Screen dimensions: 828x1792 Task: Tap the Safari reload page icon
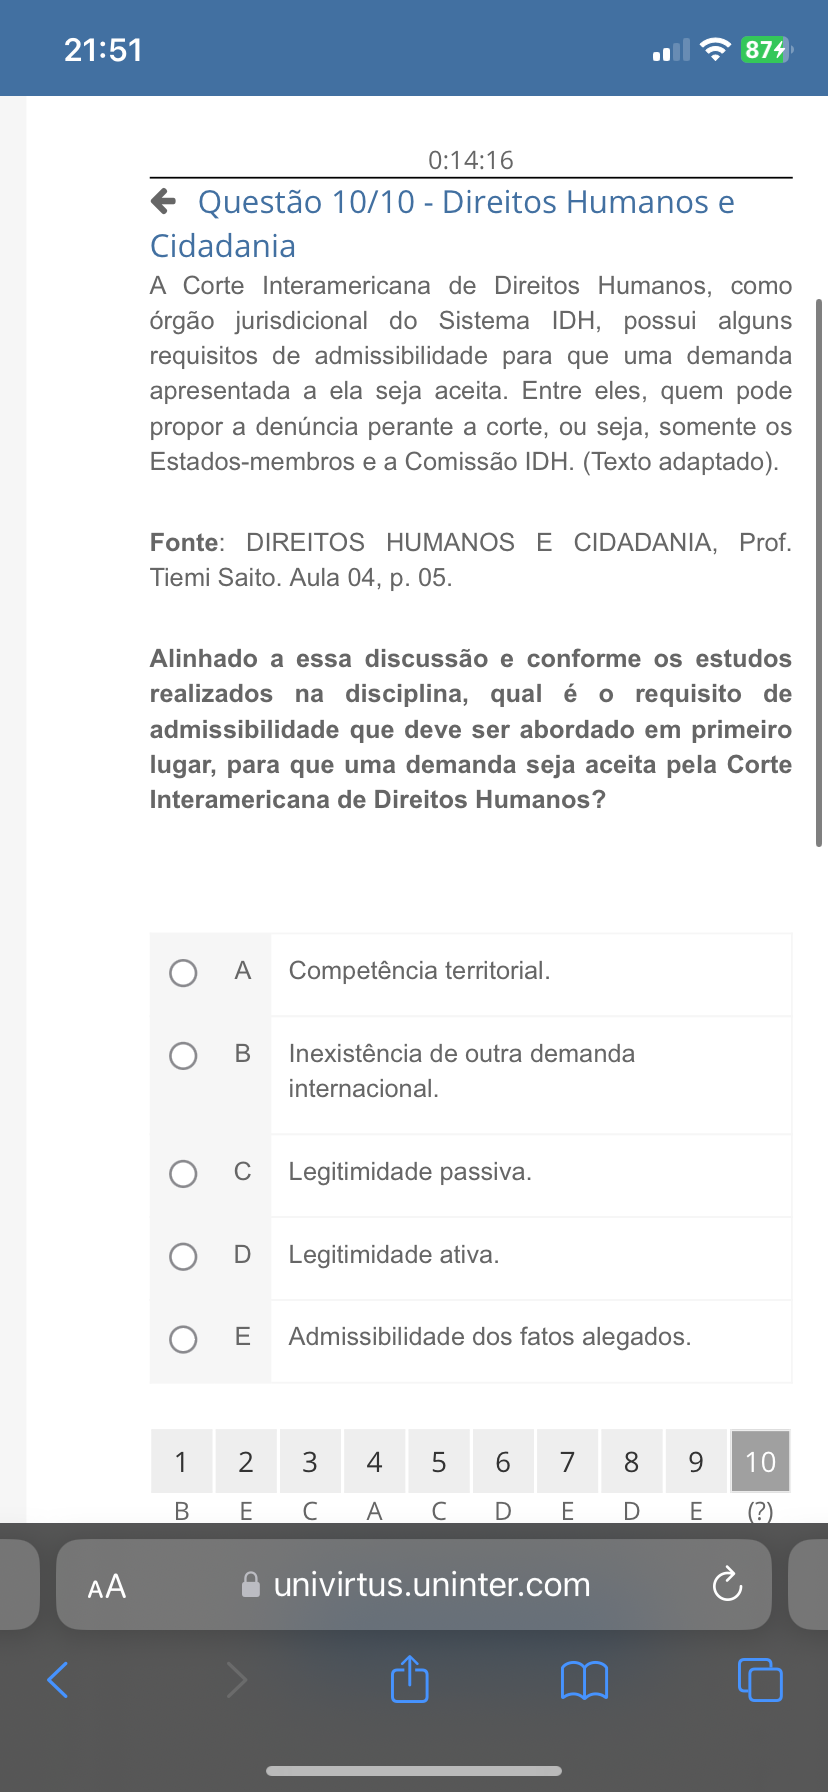tap(727, 1585)
